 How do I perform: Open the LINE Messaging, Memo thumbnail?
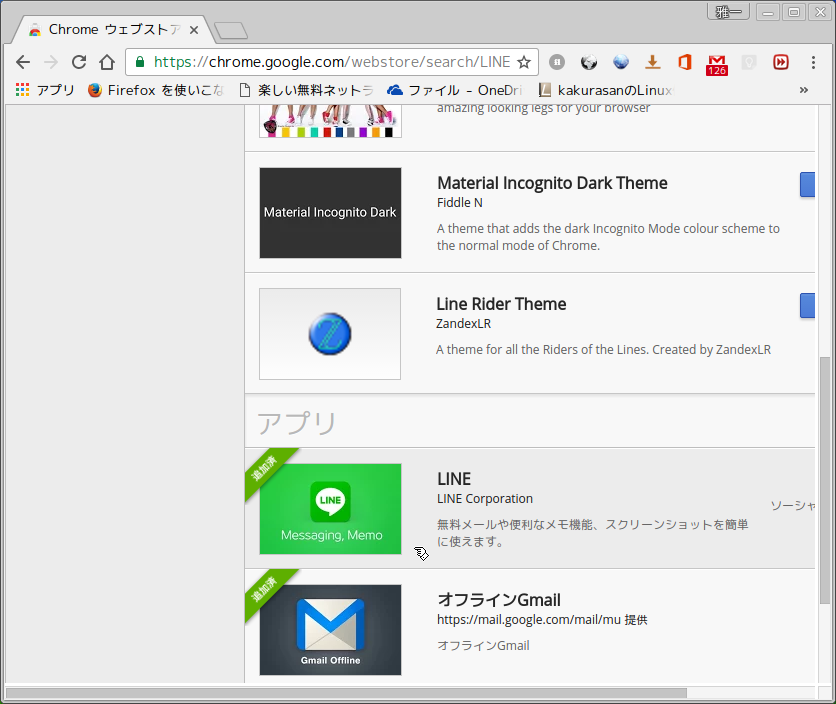330,509
